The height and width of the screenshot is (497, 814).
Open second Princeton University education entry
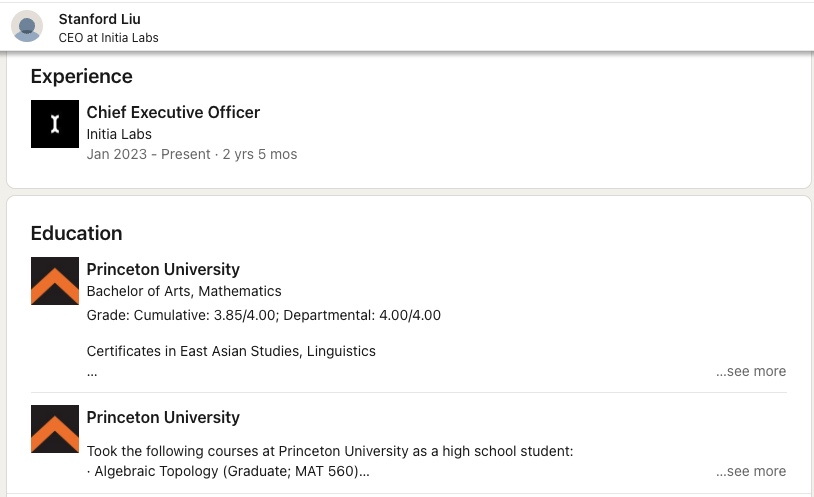(x=163, y=418)
